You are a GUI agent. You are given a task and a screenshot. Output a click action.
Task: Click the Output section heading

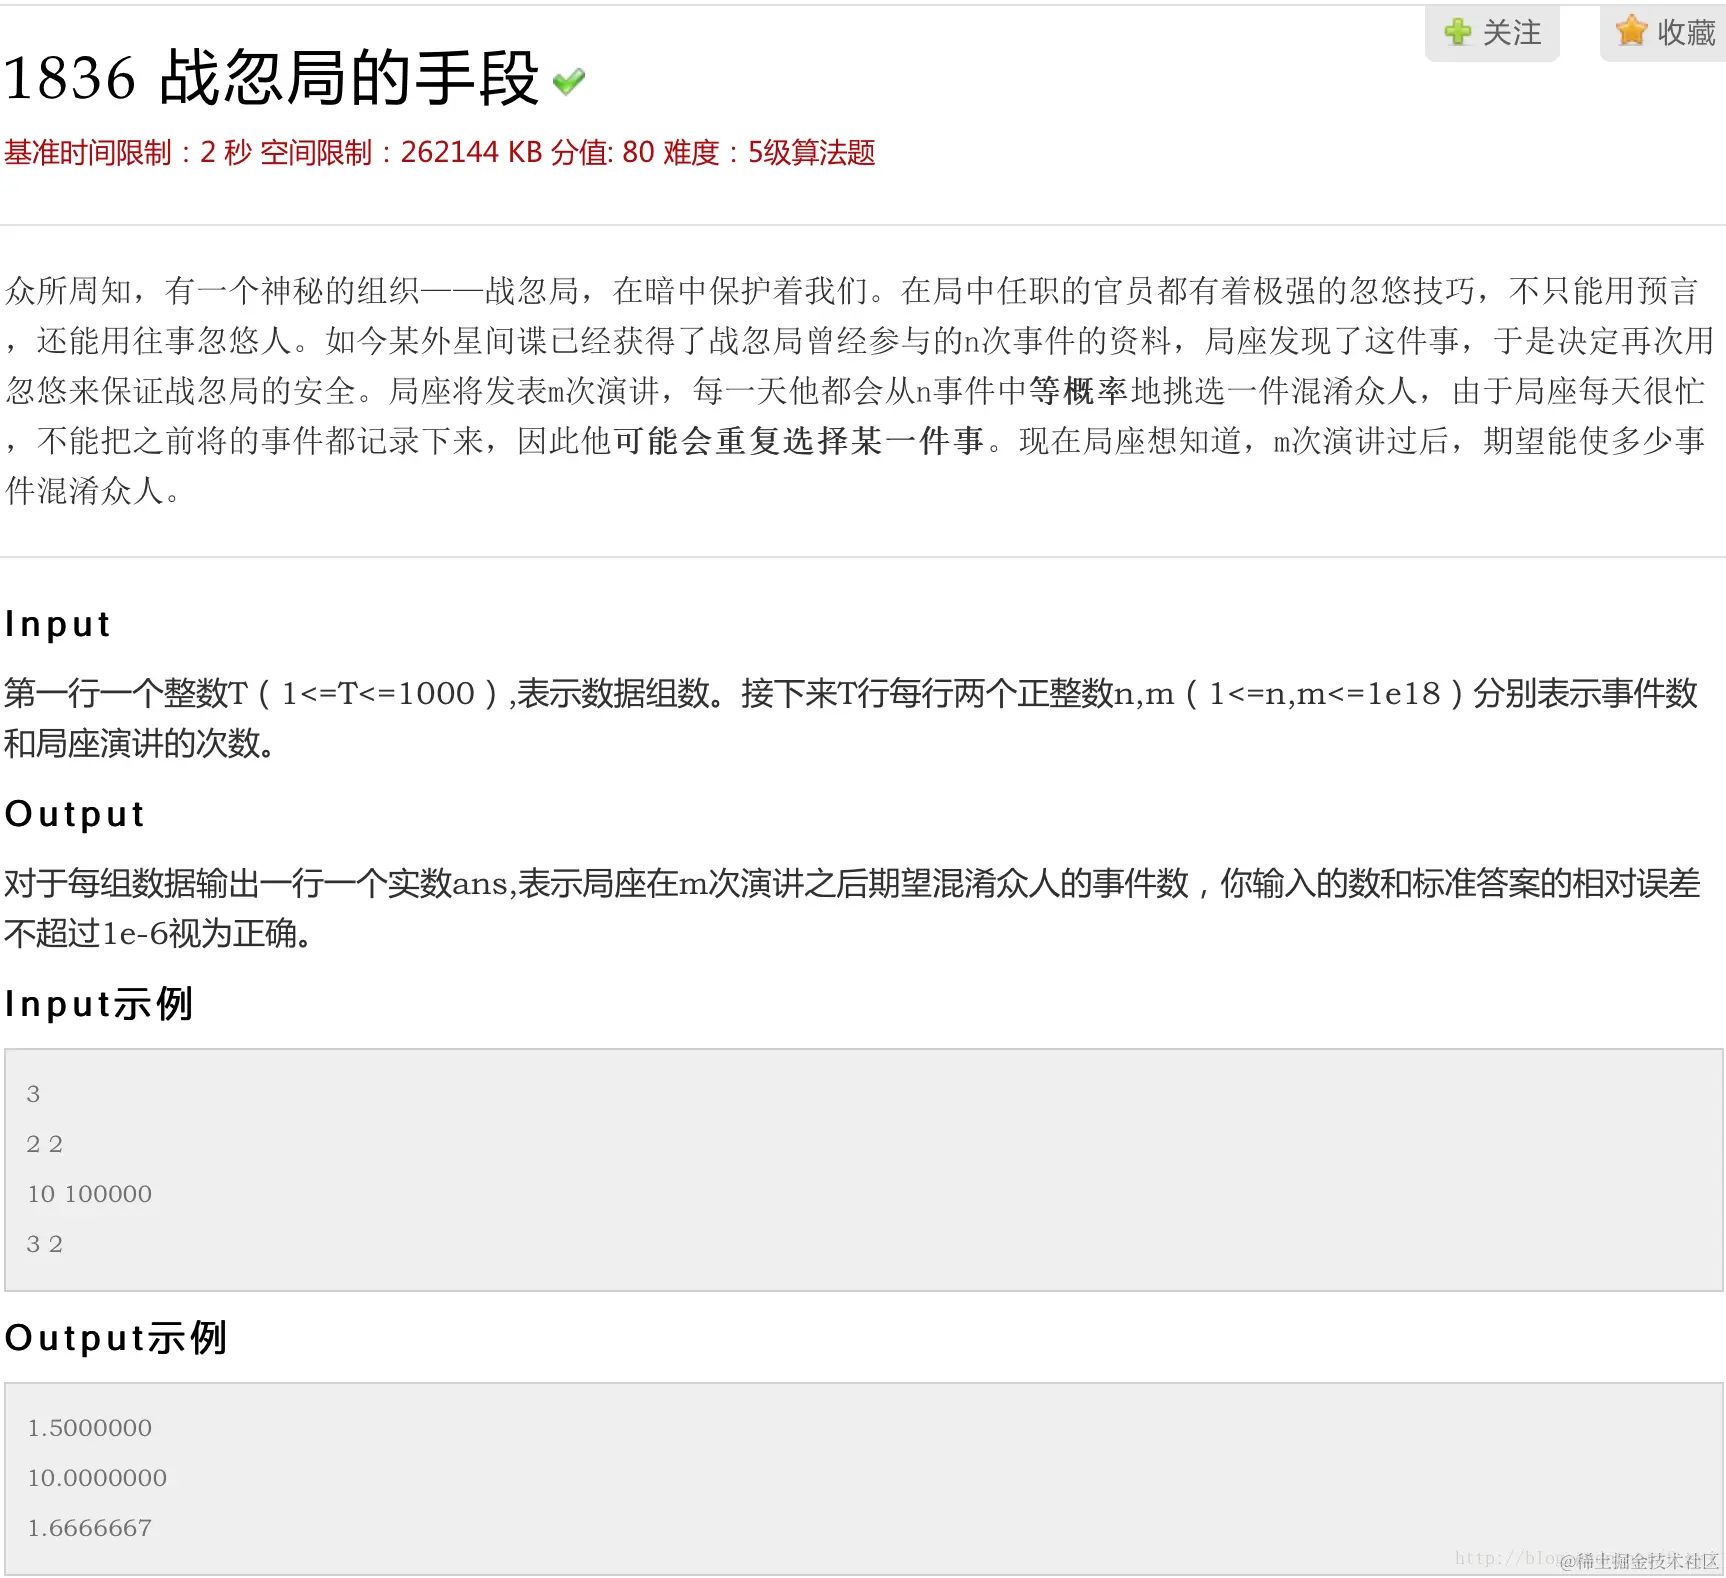75,814
